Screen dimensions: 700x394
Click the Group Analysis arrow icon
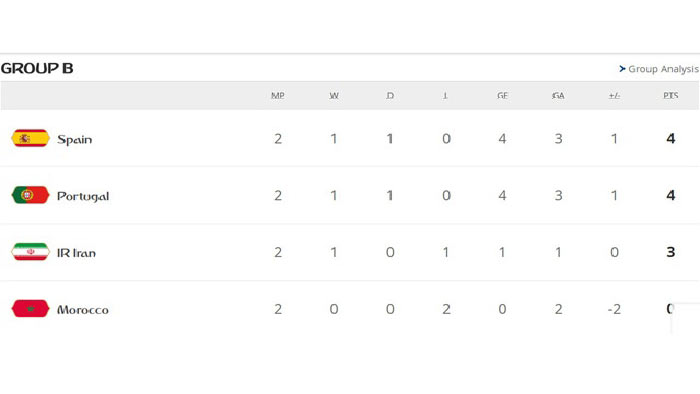(622, 69)
